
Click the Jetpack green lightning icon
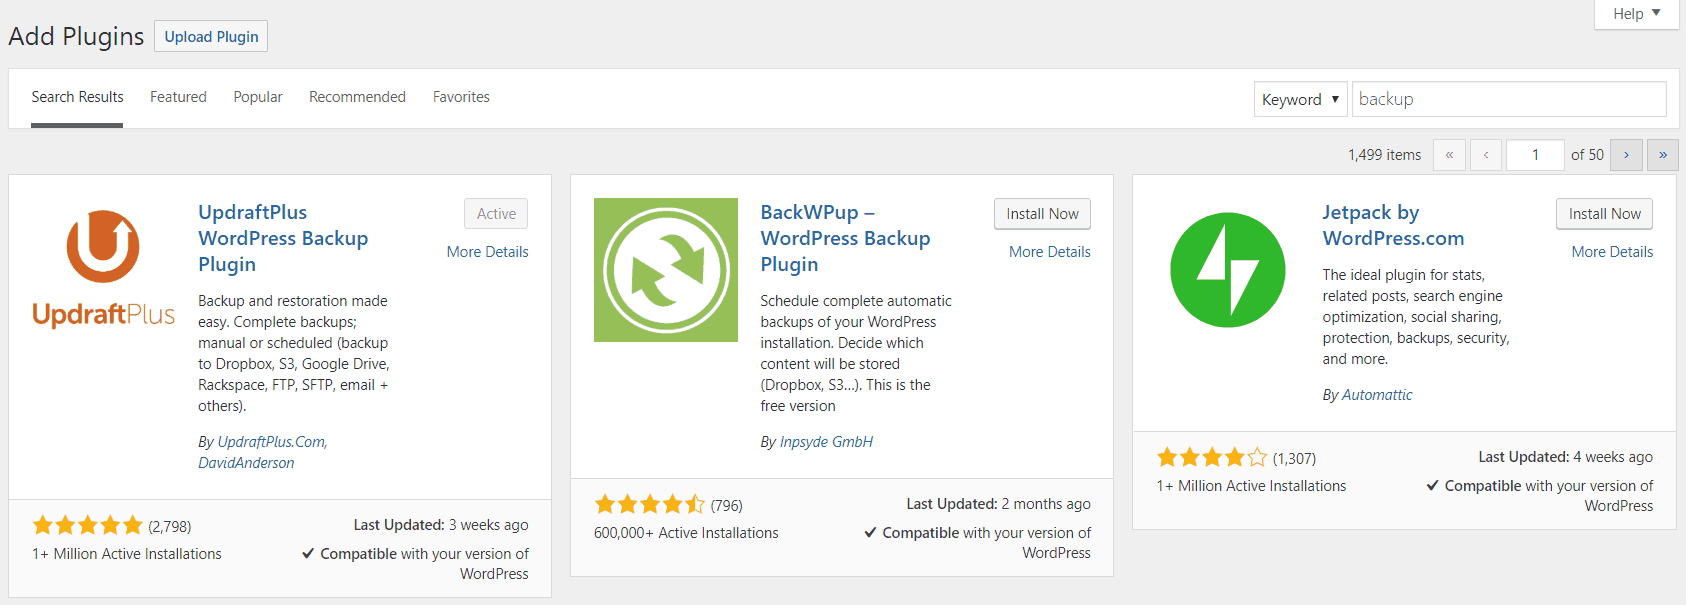(x=1227, y=270)
